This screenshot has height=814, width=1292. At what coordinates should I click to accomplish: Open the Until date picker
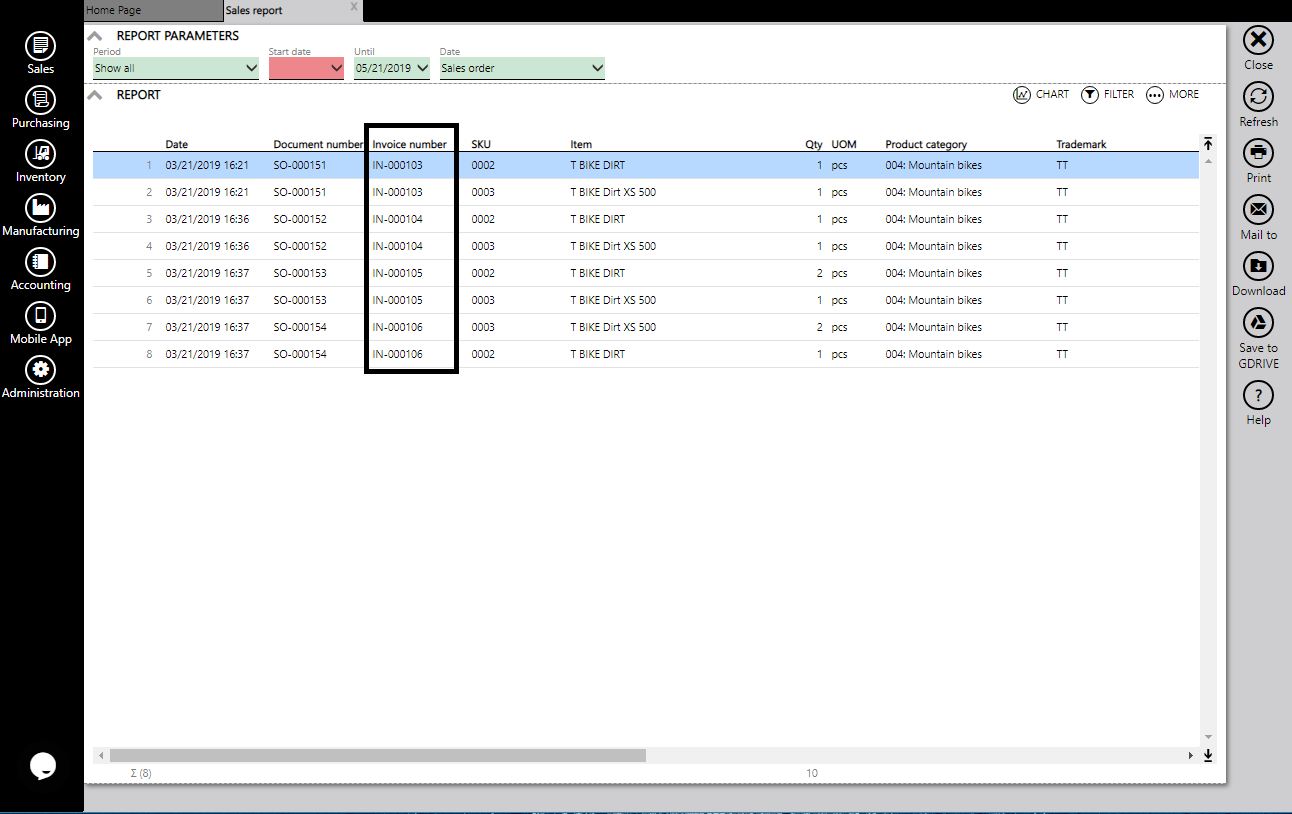(x=391, y=68)
